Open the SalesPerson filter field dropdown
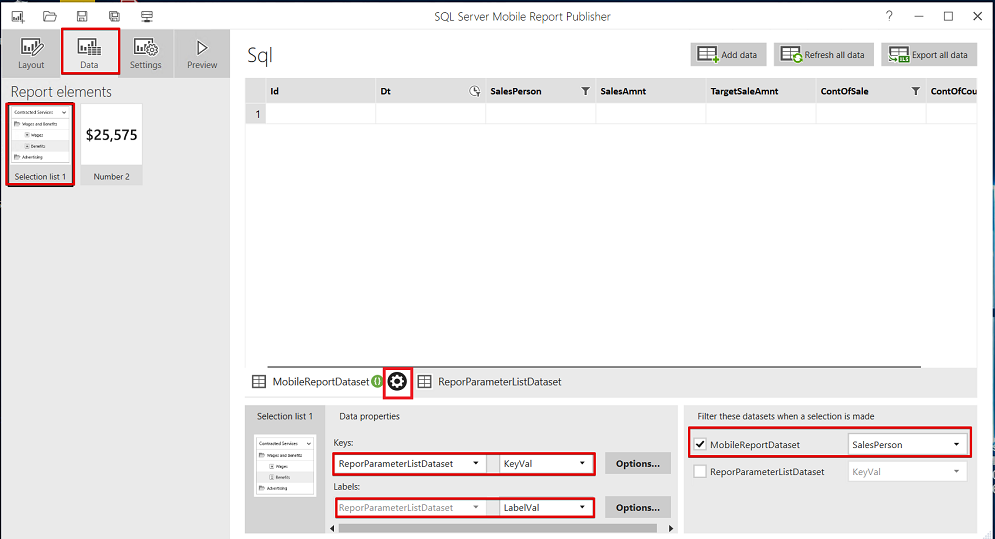995x539 pixels. point(907,444)
